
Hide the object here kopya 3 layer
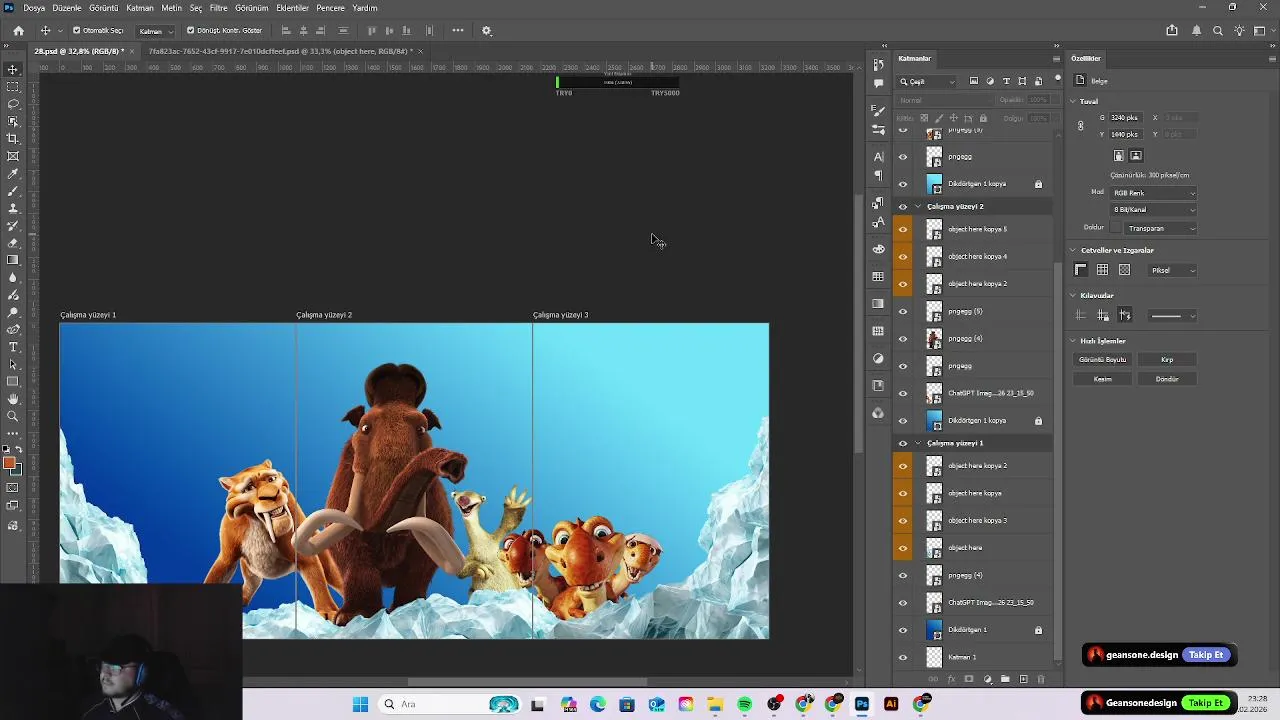point(903,520)
